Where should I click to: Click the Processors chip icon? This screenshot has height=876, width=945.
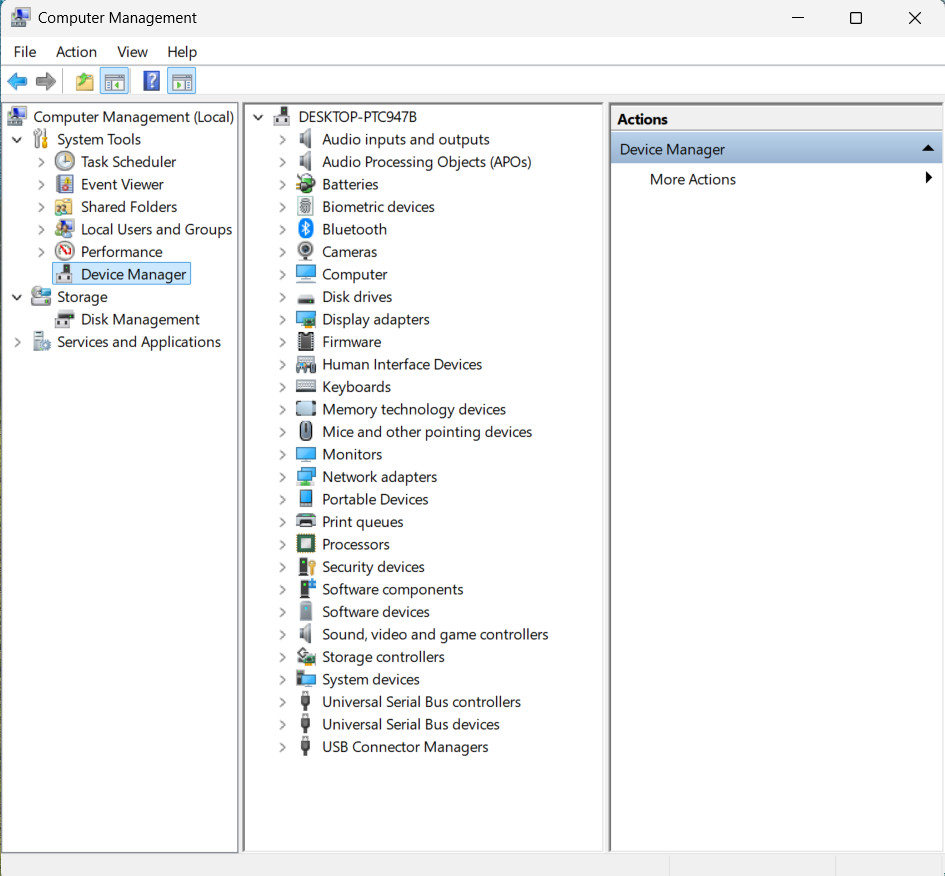pos(306,544)
